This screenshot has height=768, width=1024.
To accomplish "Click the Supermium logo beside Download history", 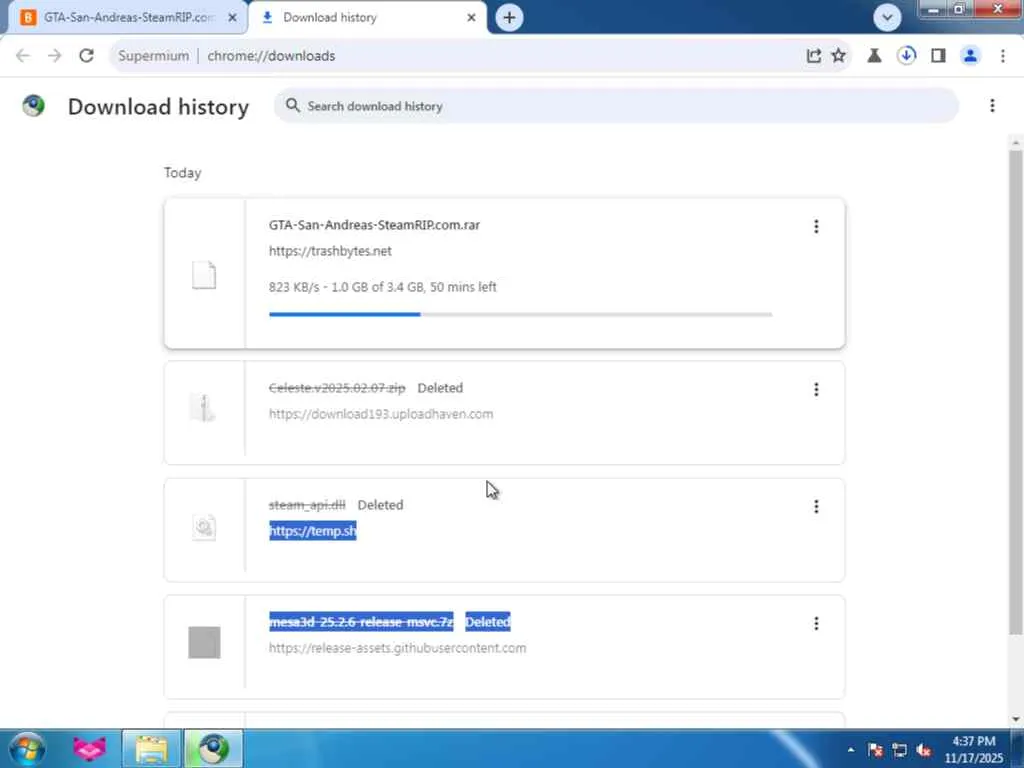I will (33, 105).
